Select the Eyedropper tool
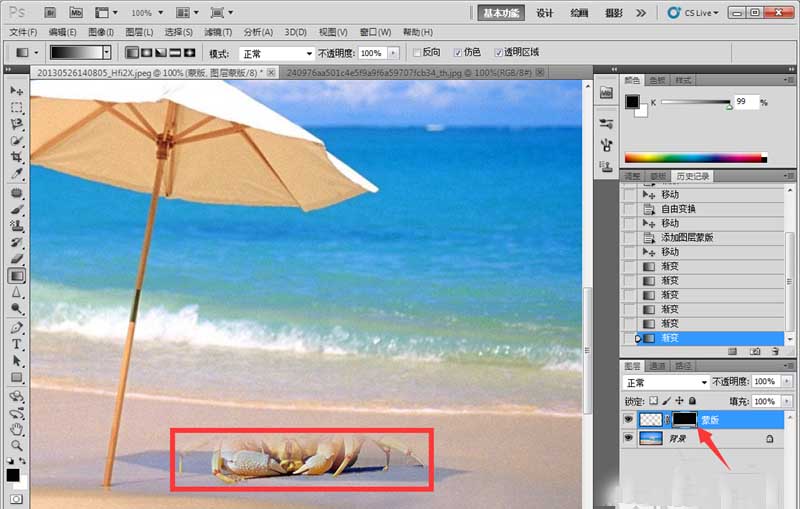 pos(16,174)
